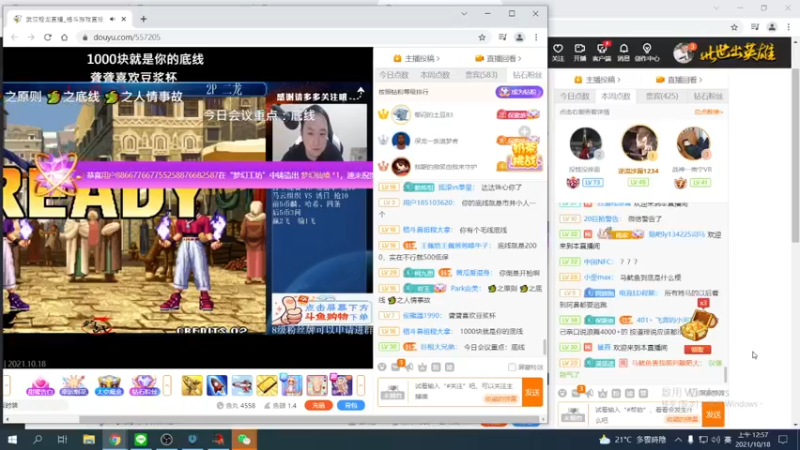Screen dimensions: 800x450
Task: Open reading list in front Chrome window
Action: click(x=503, y=37)
